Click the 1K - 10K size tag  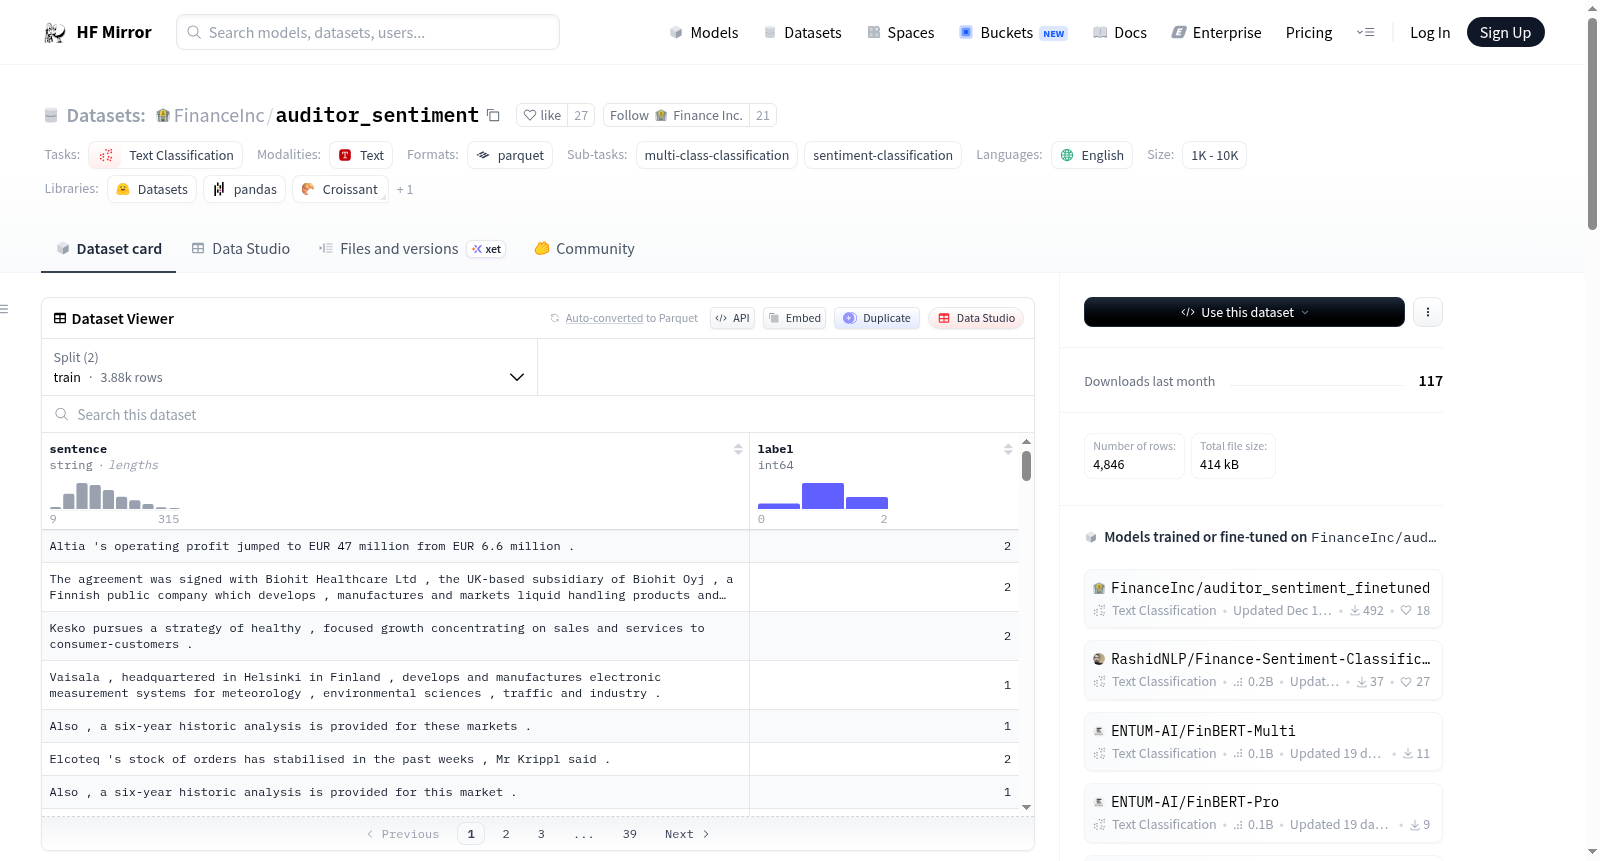tap(1215, 155)
